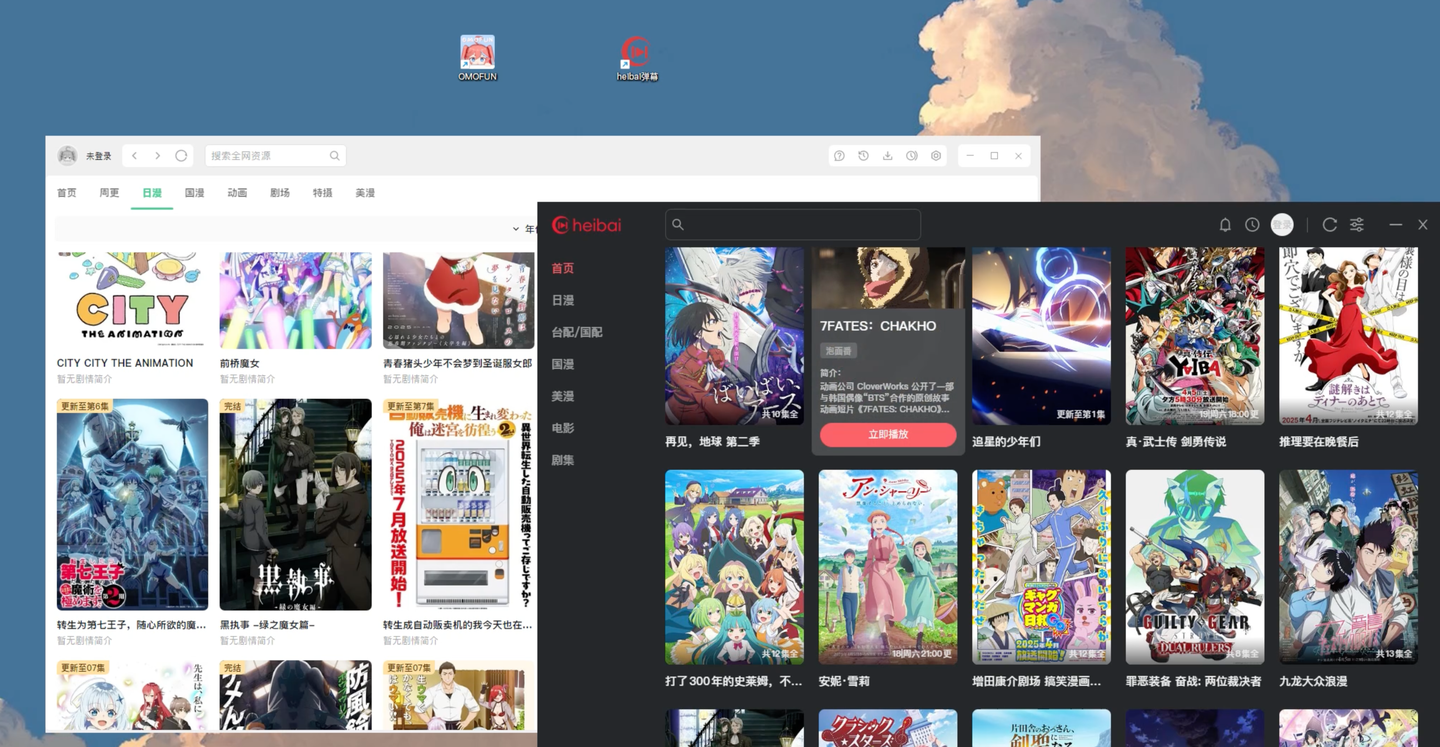This screenshot has width=1440, height=747.
Task: Select 台配/国配 in heibai sidebar
Action: click(x=577, y=332)
